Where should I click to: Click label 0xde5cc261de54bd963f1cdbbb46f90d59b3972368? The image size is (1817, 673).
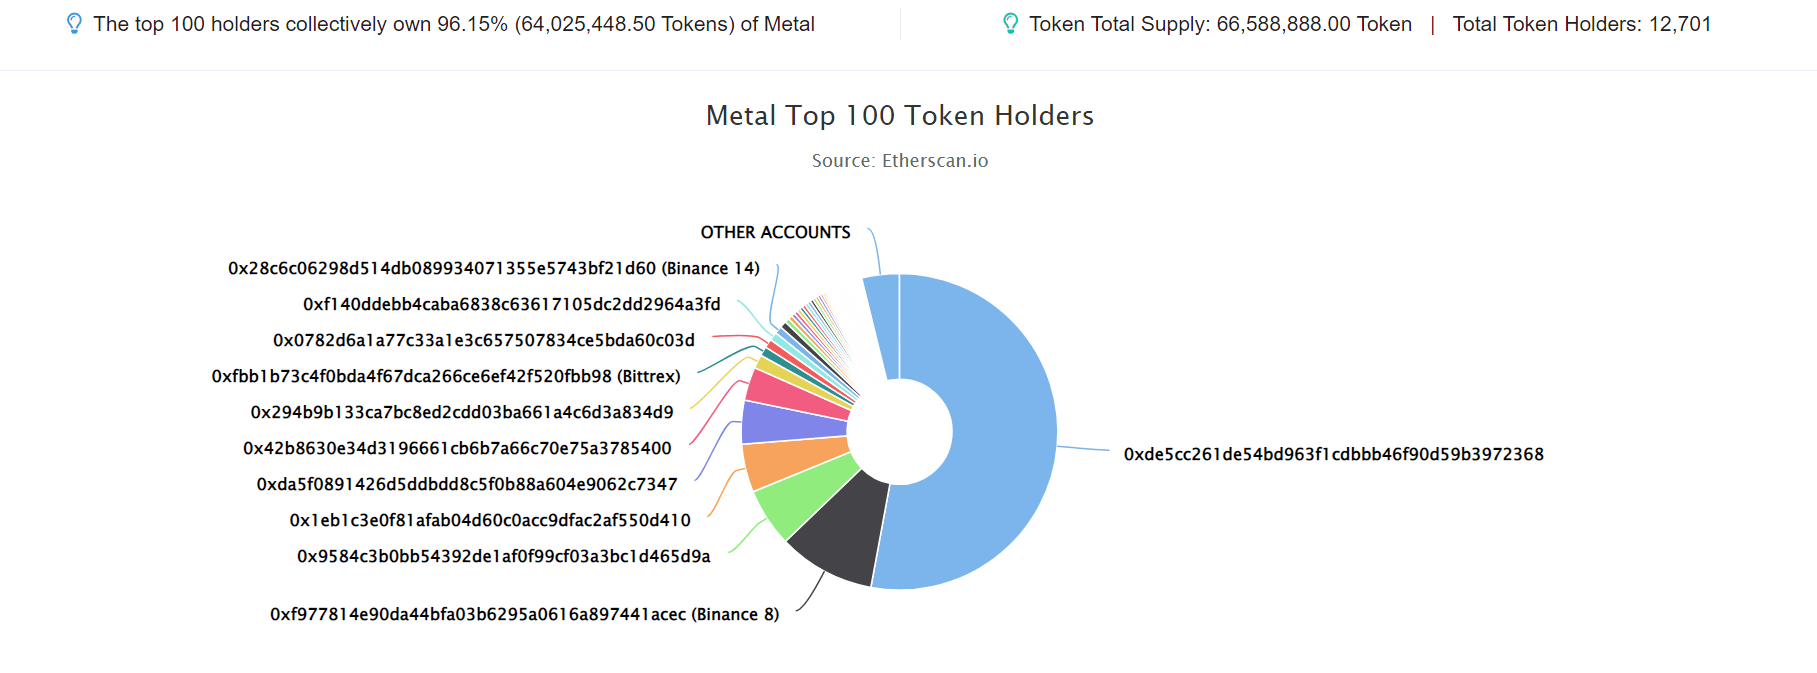(x=1334, y=454)
